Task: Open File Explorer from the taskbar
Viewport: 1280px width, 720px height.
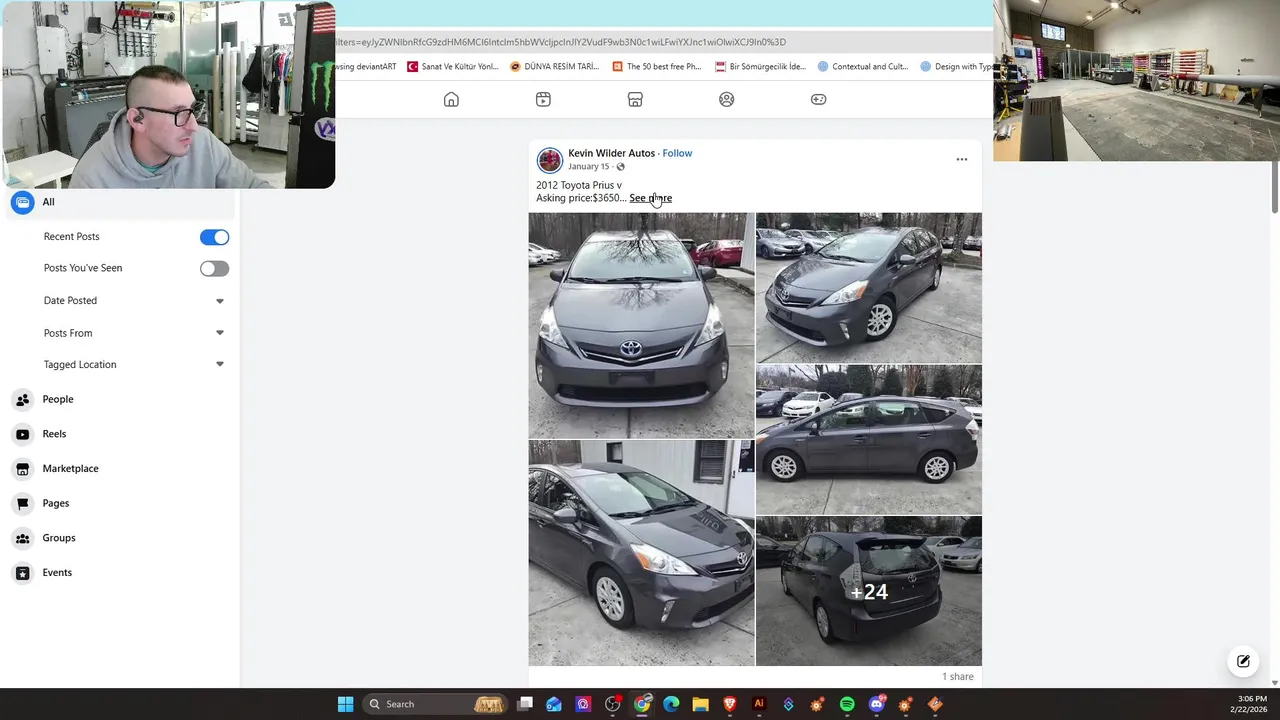Action: tap(700, 704)
